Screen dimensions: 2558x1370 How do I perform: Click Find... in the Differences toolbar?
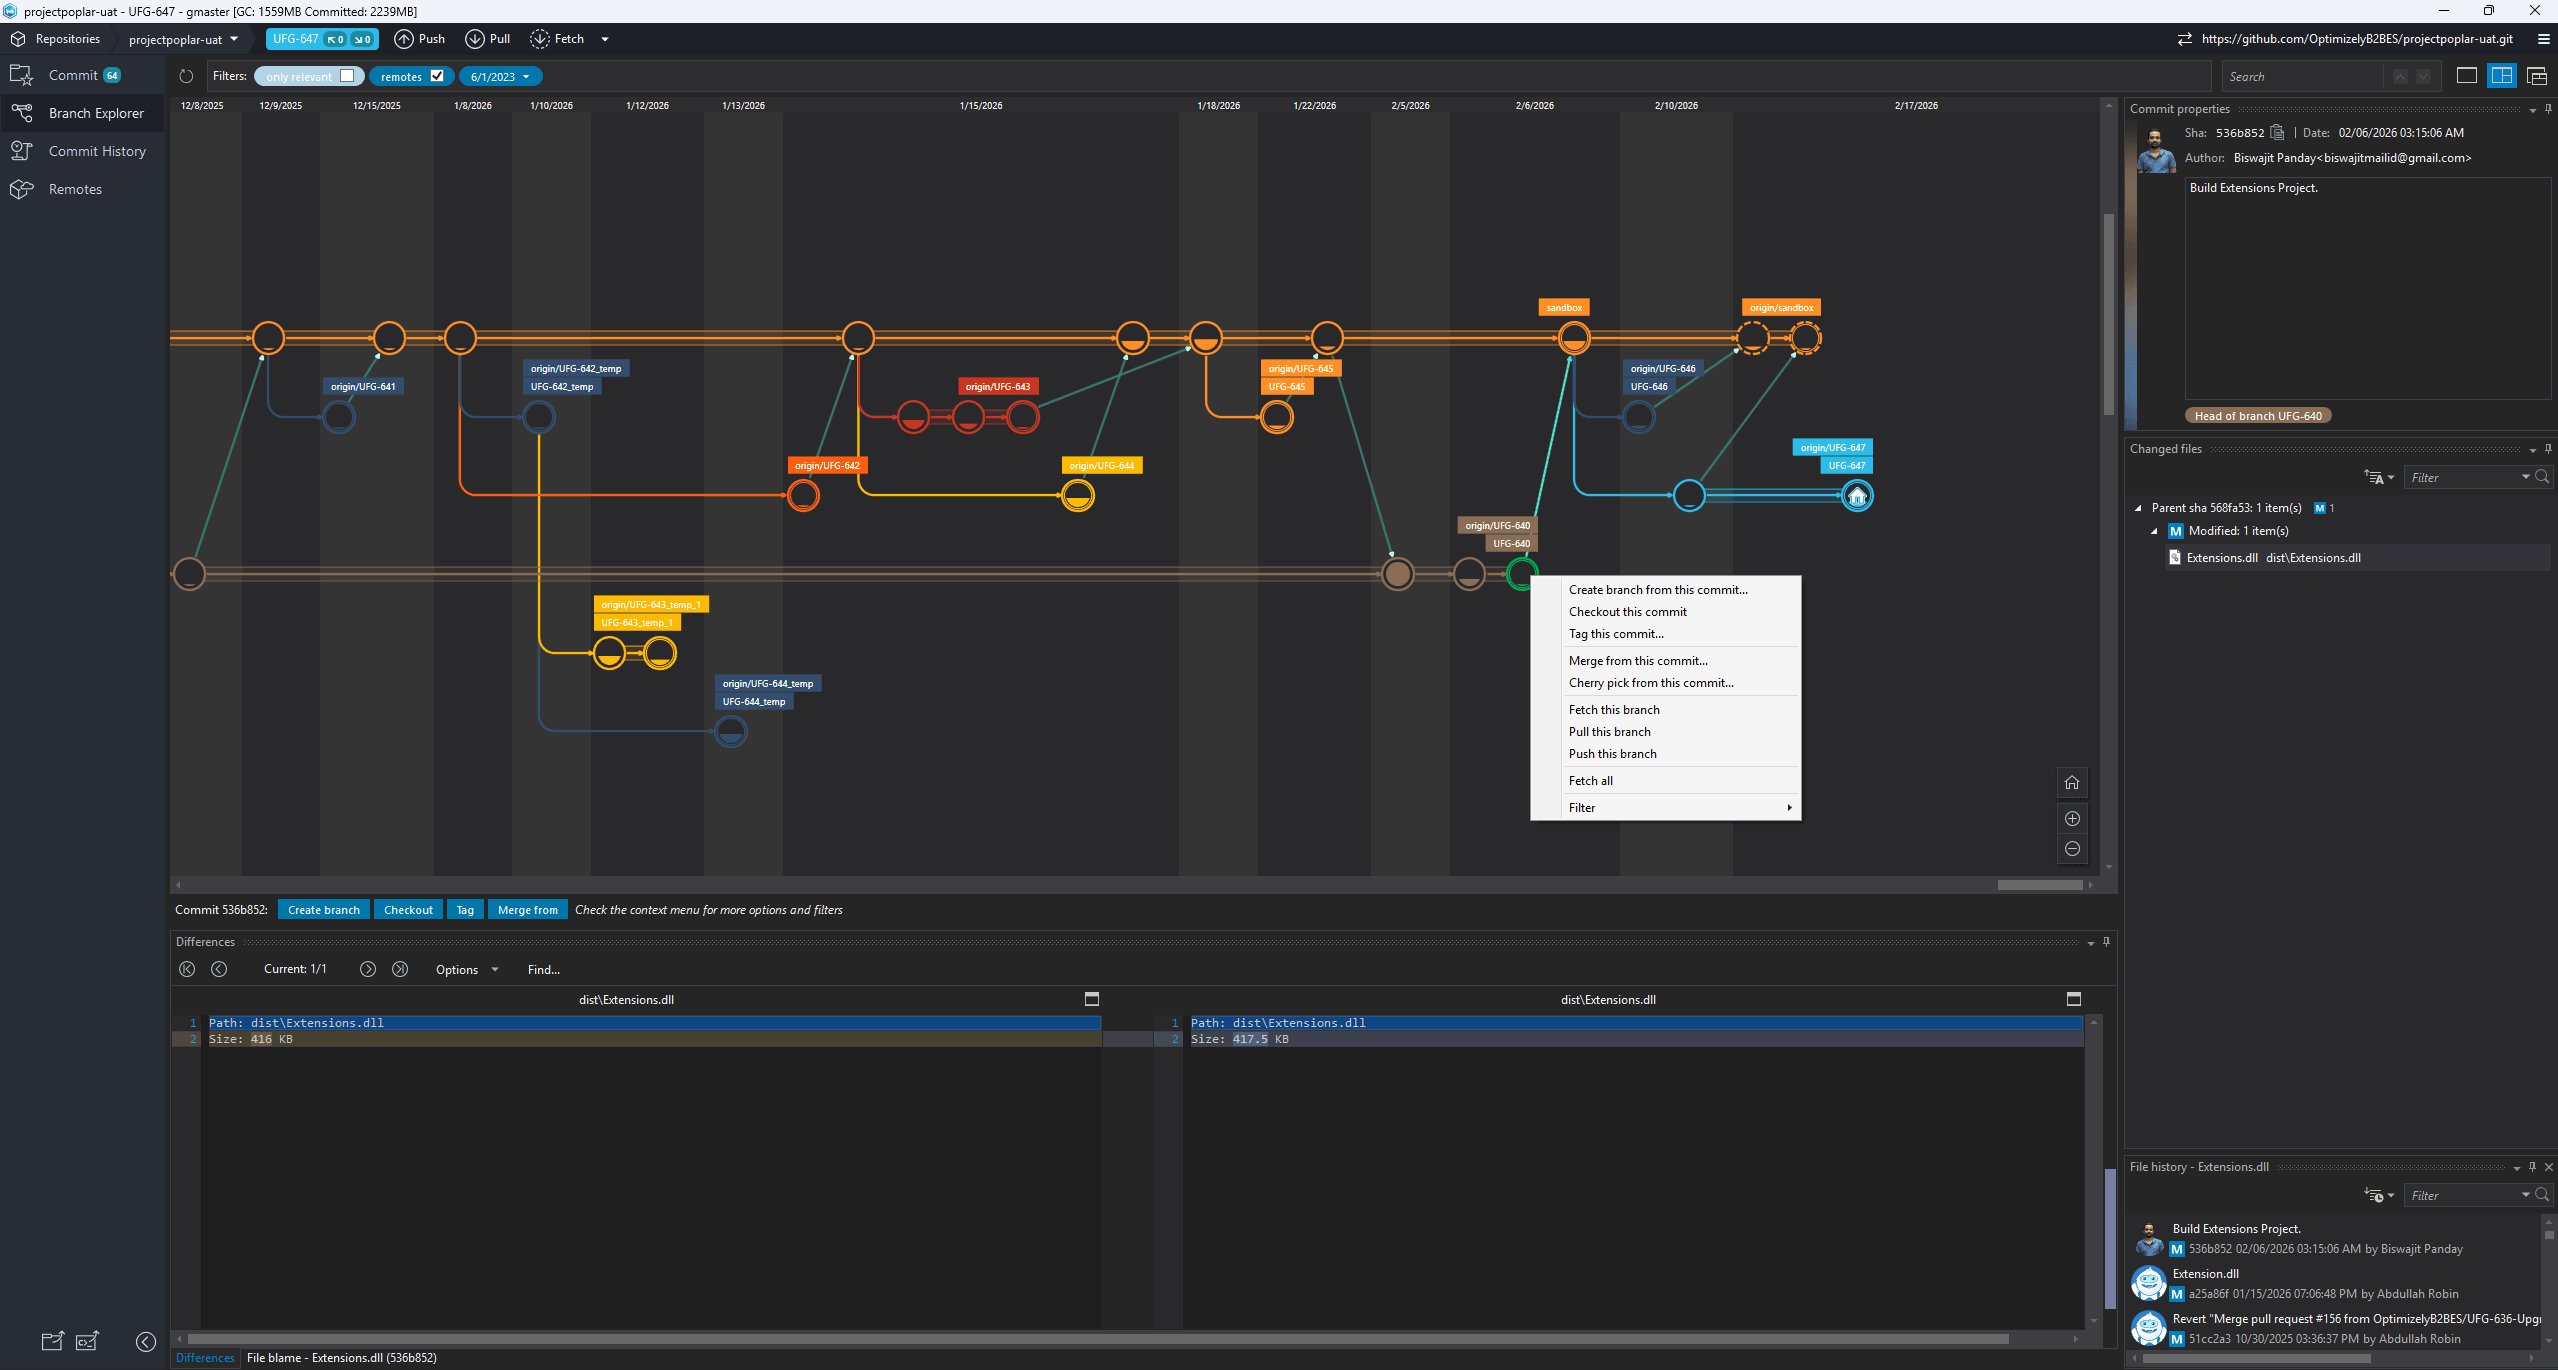(544, 969)
